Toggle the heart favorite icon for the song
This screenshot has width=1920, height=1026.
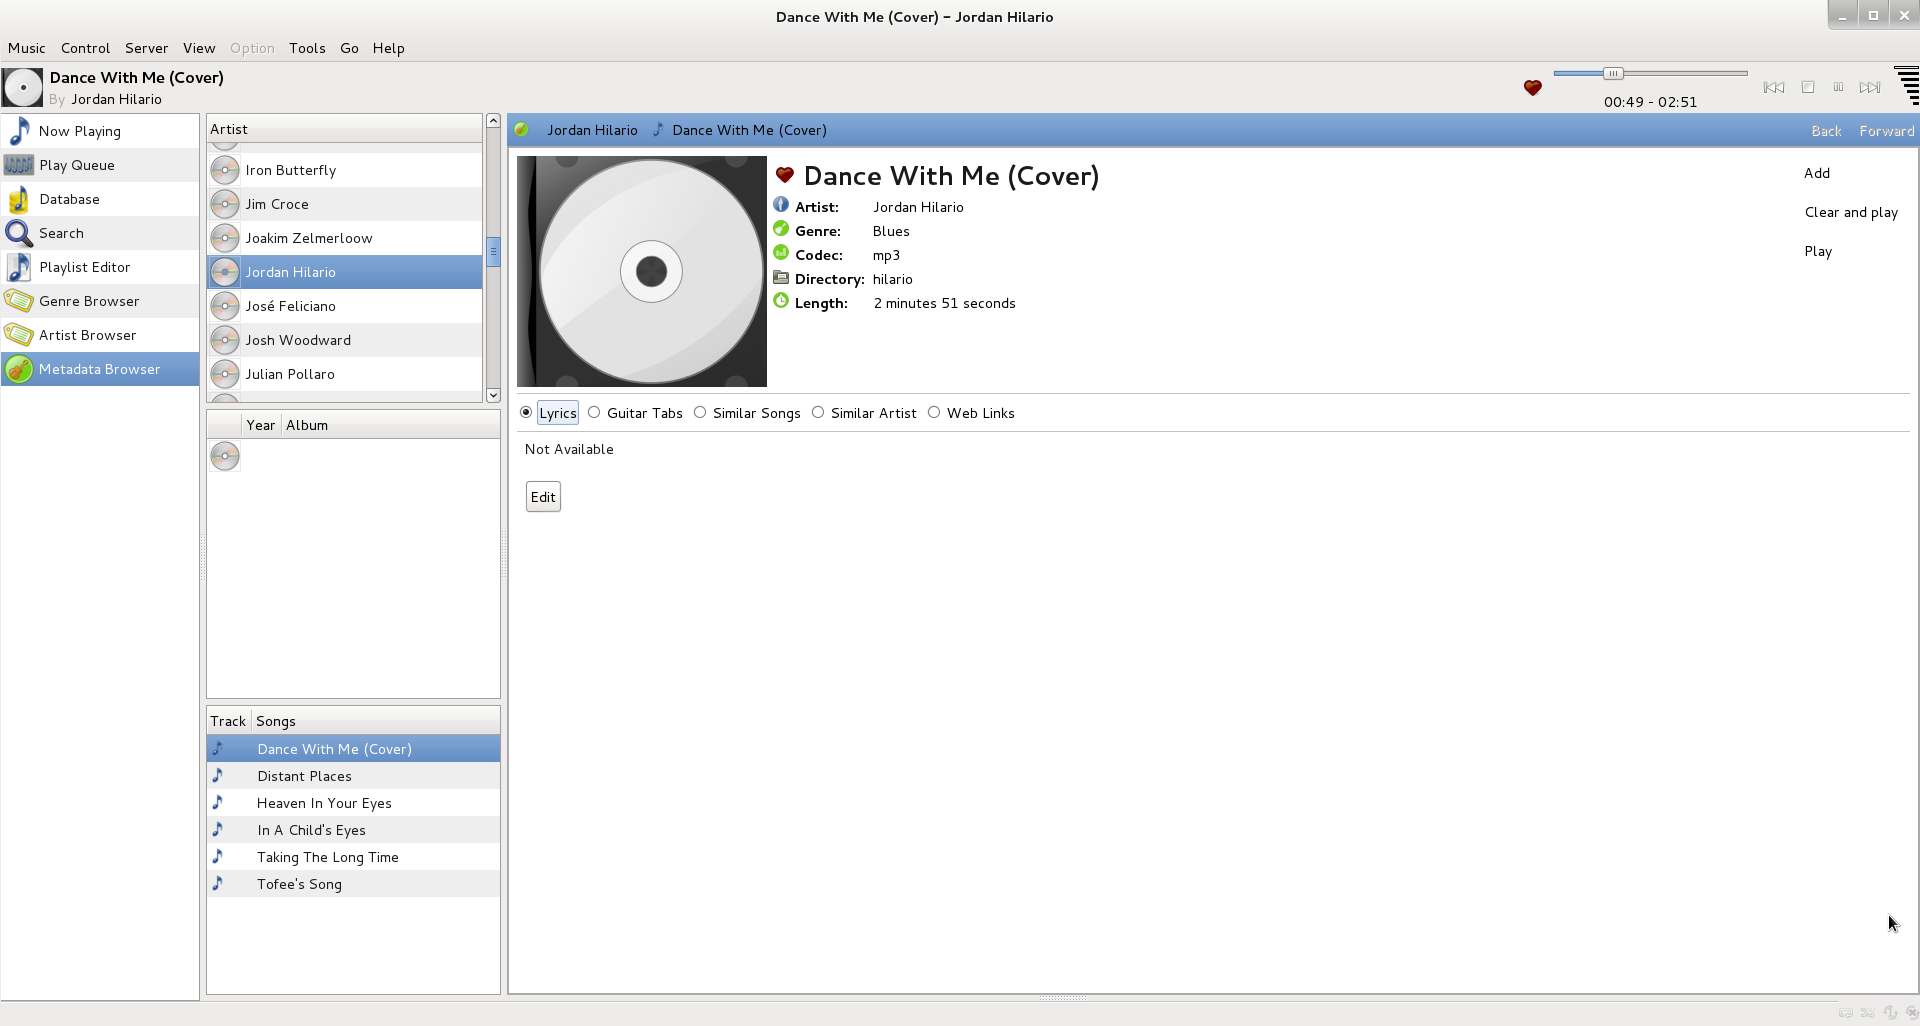[x=1532, y=88]
